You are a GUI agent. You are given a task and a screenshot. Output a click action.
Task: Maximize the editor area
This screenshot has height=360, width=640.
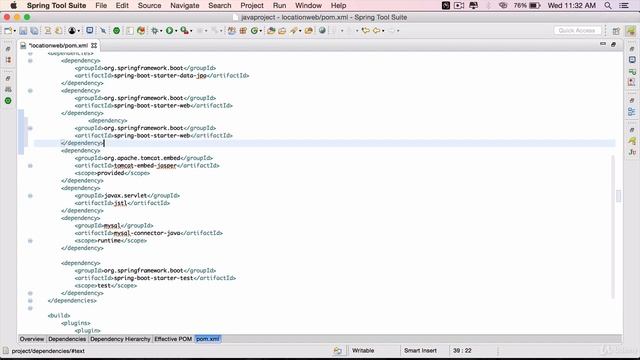pyautogui.click(x=613, y=44)
